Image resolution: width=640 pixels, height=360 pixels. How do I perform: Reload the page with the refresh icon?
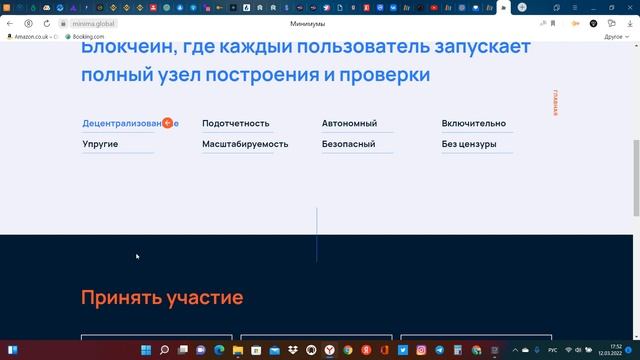47,24
